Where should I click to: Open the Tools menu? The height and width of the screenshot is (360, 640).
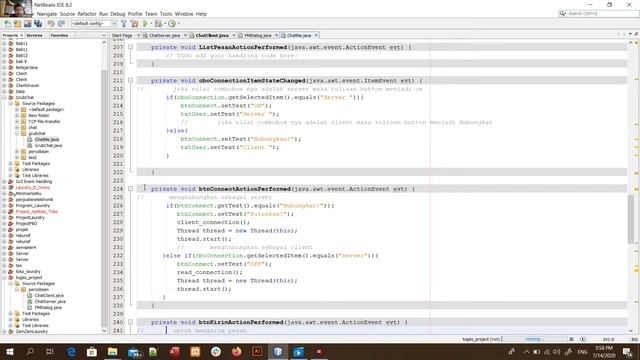click(x=166, y=14)
